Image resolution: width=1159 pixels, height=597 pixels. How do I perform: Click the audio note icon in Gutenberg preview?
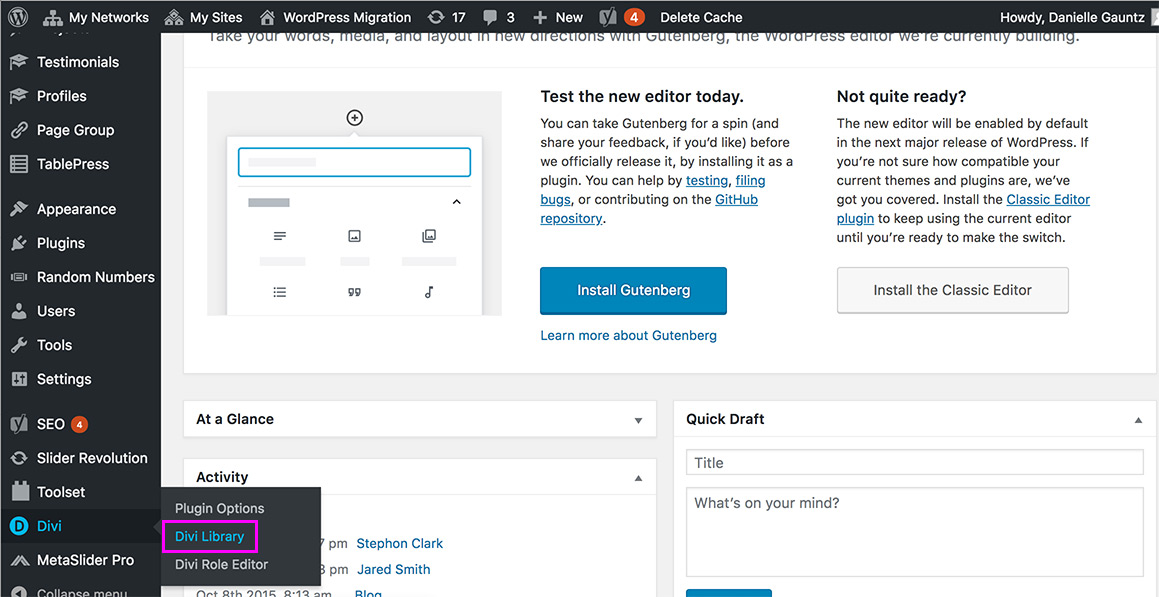[429, 292]
